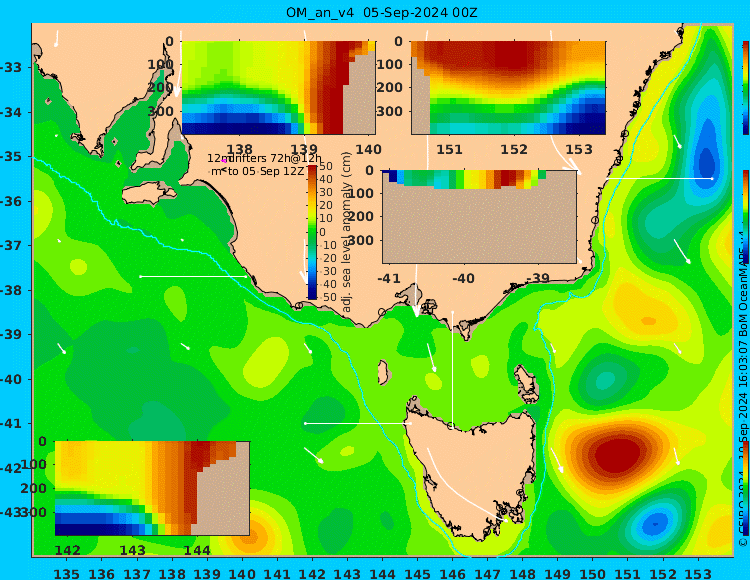Click the central sea level anomaly colorbar
Screen dimensions: 750x580
point(312,232)
